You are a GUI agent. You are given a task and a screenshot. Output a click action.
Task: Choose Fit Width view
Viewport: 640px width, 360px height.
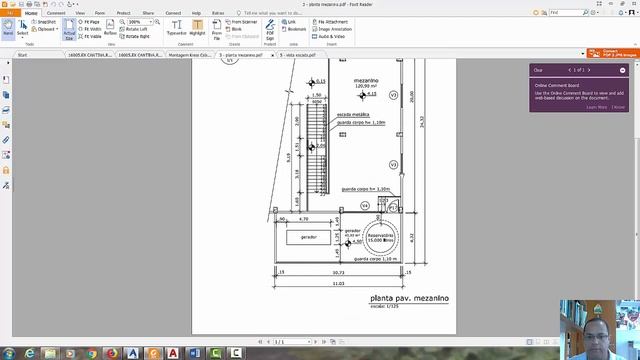point(90,29)
